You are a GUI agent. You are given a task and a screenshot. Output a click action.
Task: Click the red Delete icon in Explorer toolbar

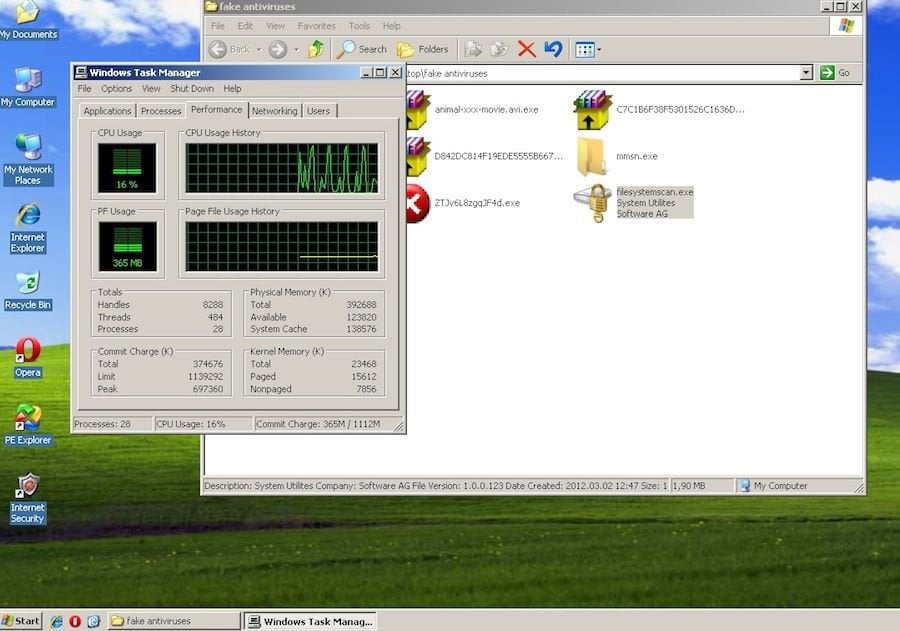pos(526,49)
